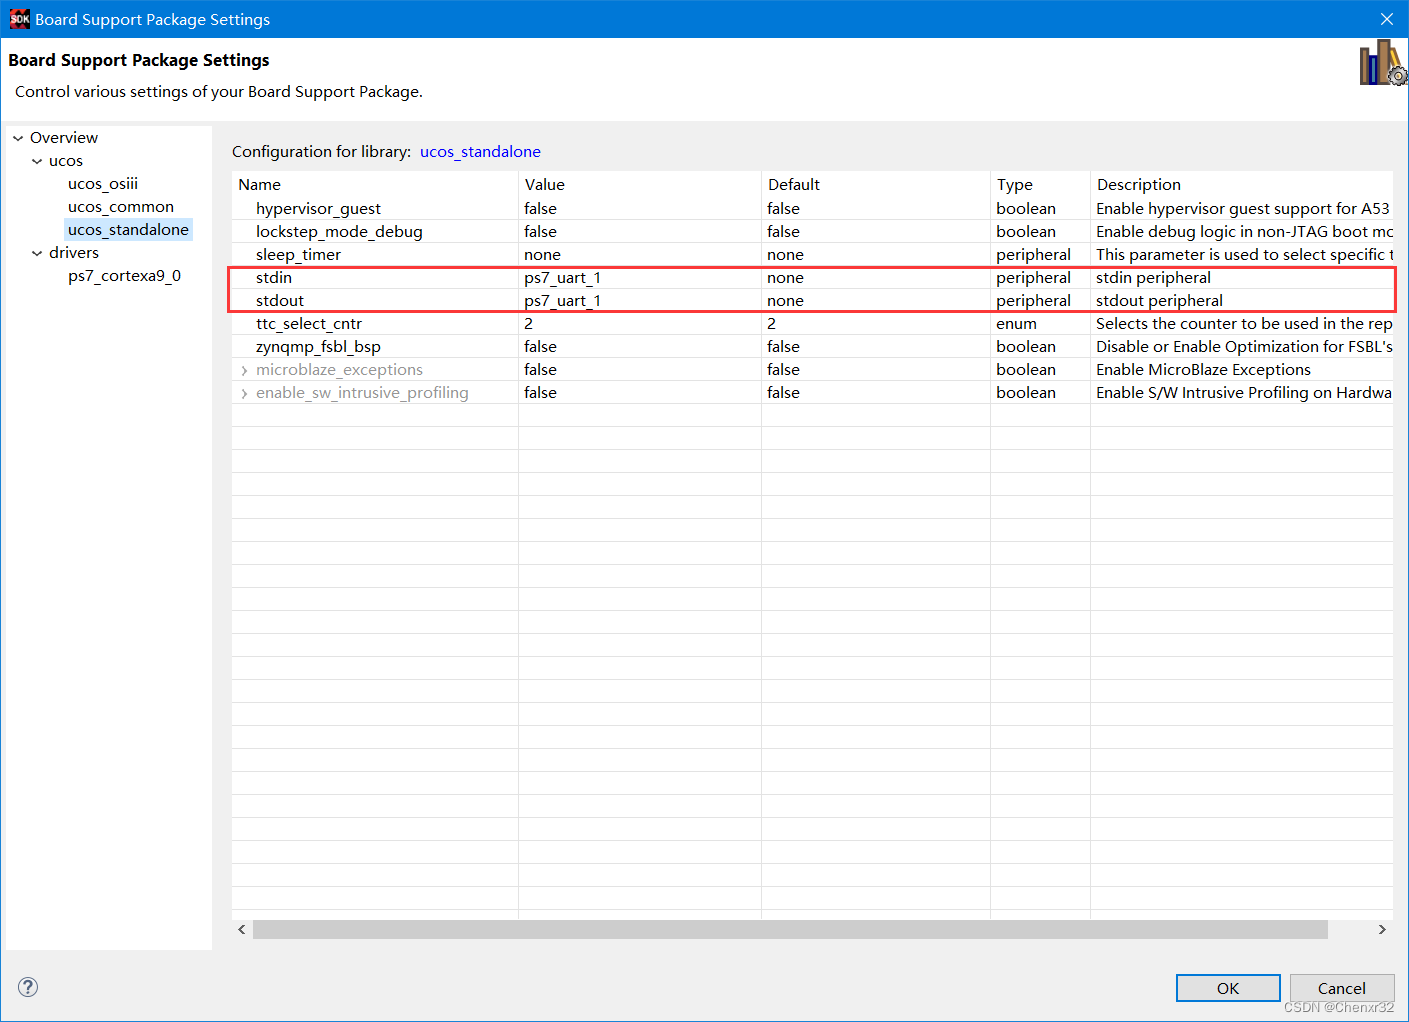Click the horizontal scrollbar right arrow
1409x1022 pixels.
click(x=1382, y=930)
